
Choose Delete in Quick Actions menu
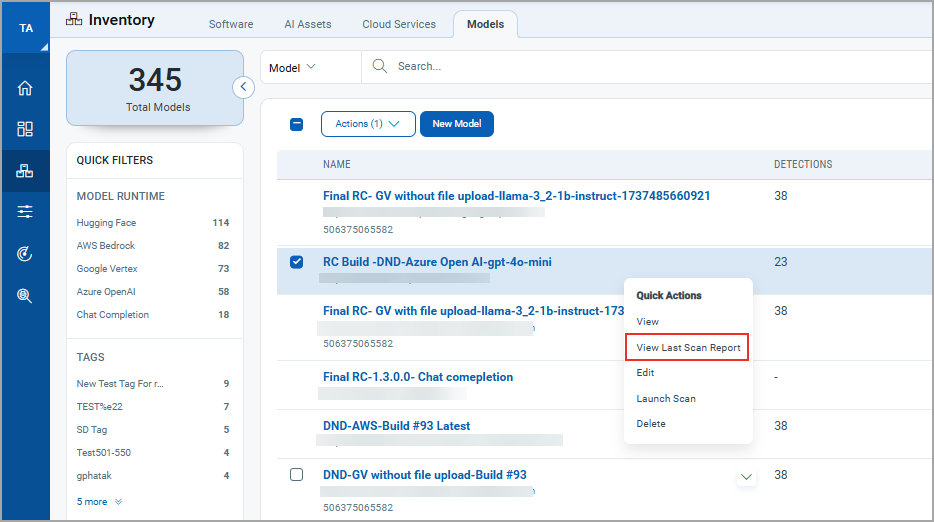click(651, 424)
